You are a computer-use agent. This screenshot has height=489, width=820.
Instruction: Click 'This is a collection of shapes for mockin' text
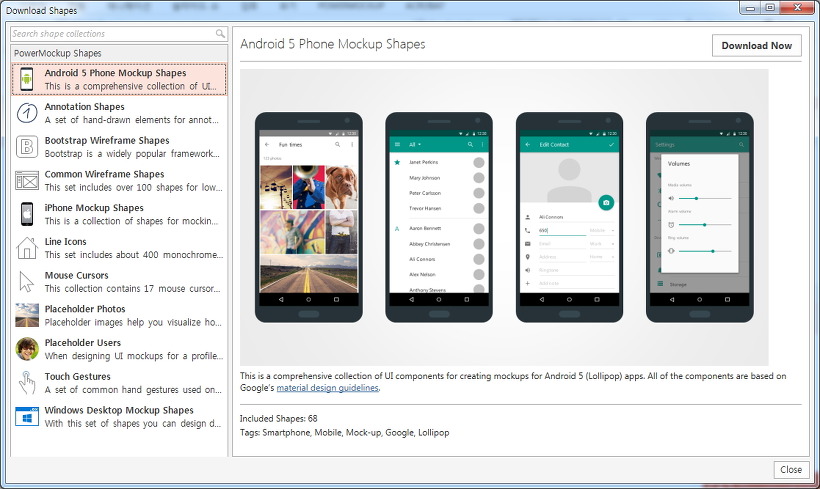(131, 221)
